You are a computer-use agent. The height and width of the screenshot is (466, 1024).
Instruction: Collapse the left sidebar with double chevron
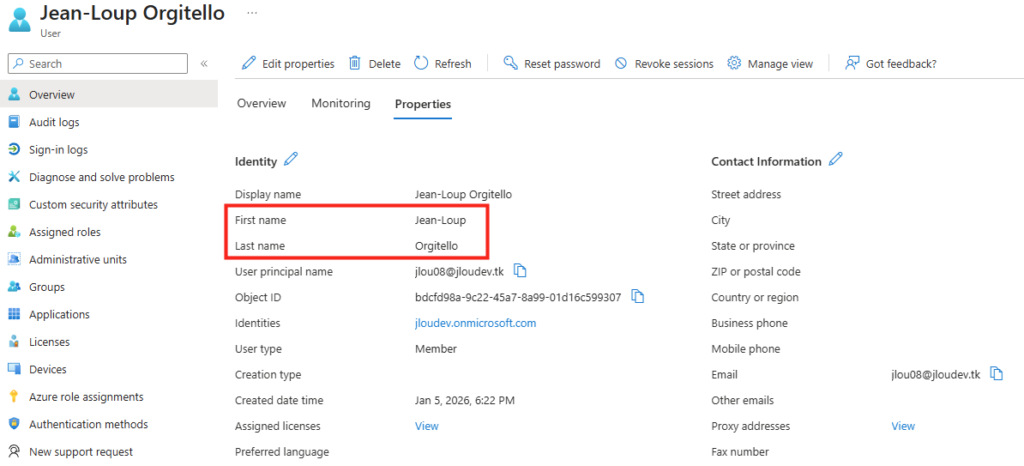click(204, 63)
